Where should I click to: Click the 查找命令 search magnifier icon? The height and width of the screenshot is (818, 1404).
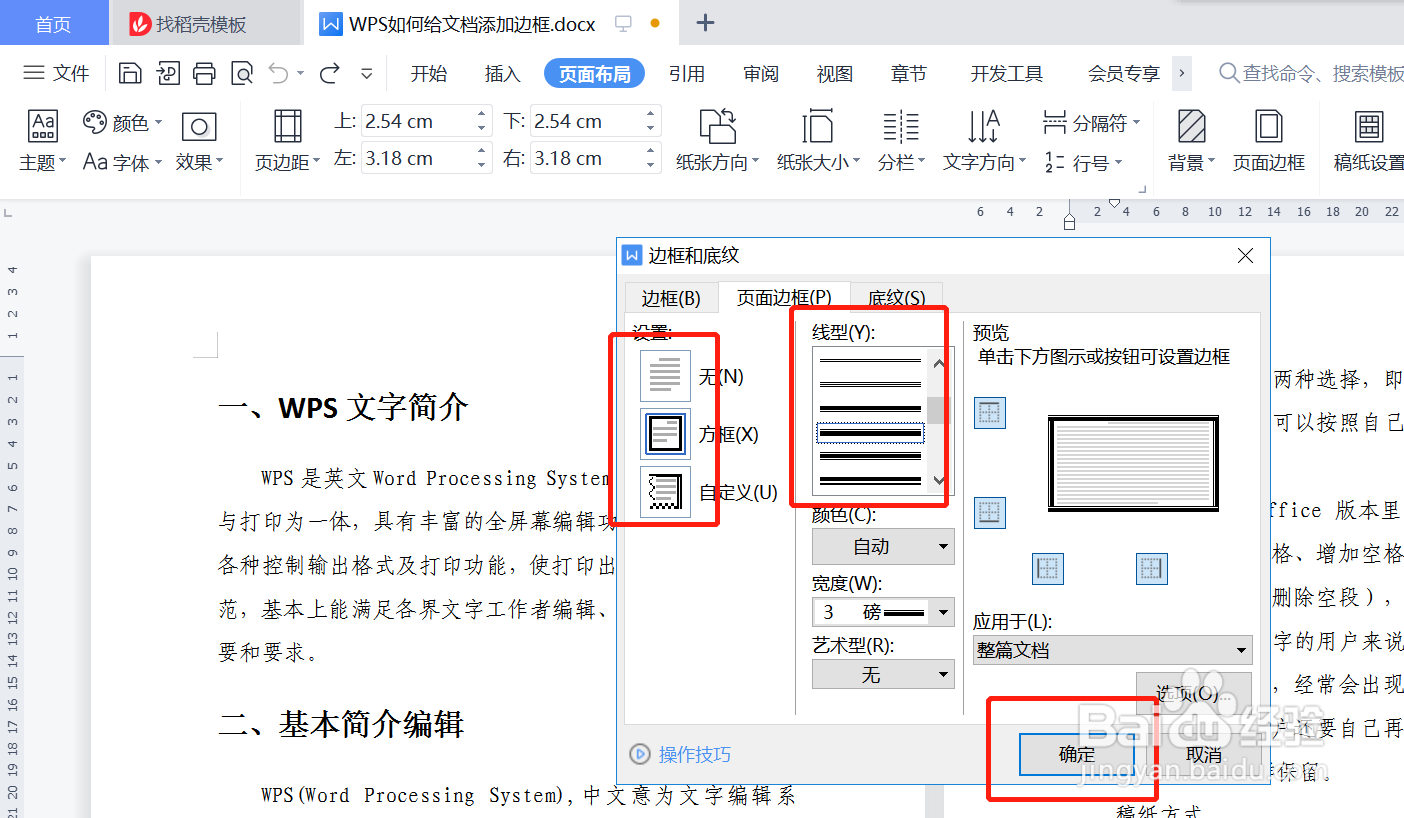1229,73
